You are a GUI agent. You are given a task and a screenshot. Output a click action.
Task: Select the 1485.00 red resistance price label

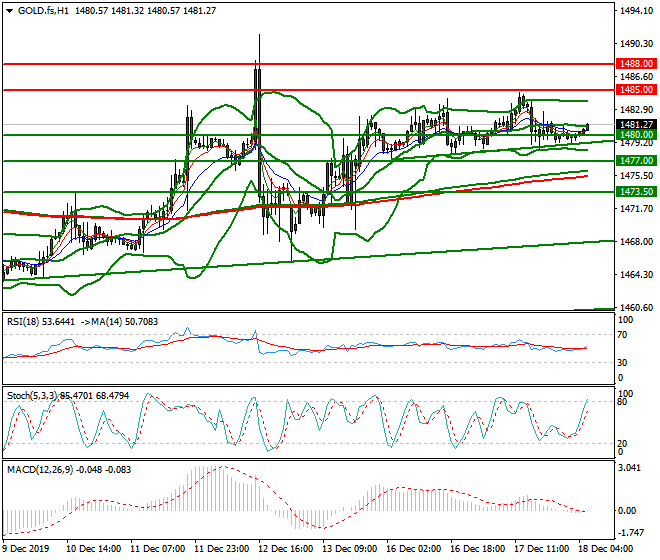tap(636, 90)
